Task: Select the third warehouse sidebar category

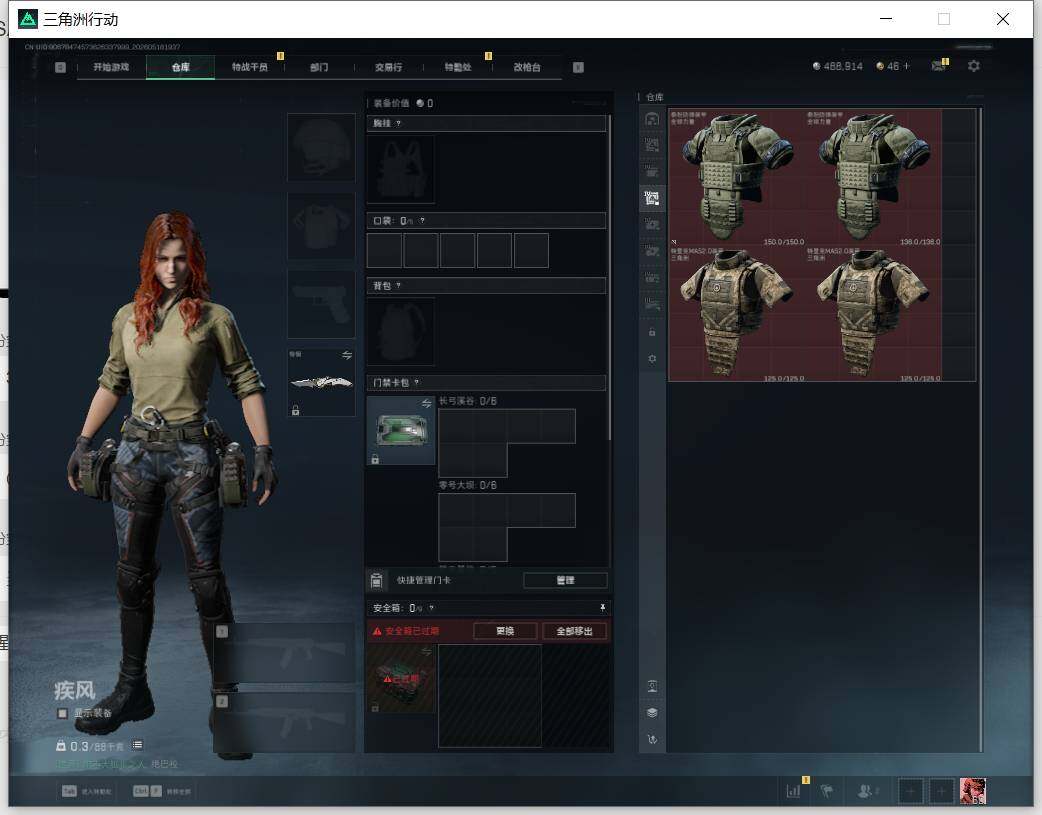Action: [652, 172]
